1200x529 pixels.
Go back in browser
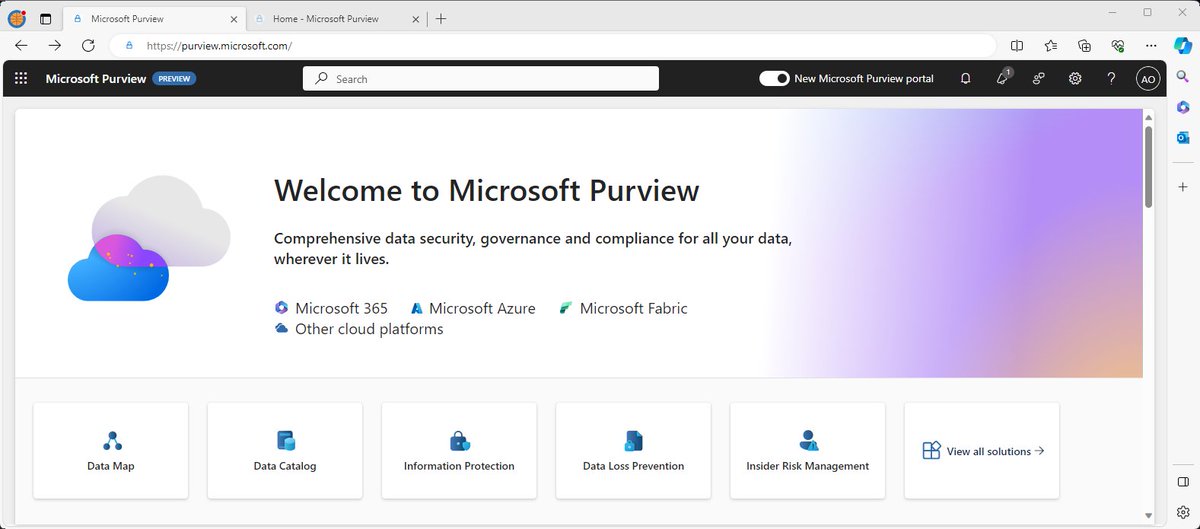(21, 45)
